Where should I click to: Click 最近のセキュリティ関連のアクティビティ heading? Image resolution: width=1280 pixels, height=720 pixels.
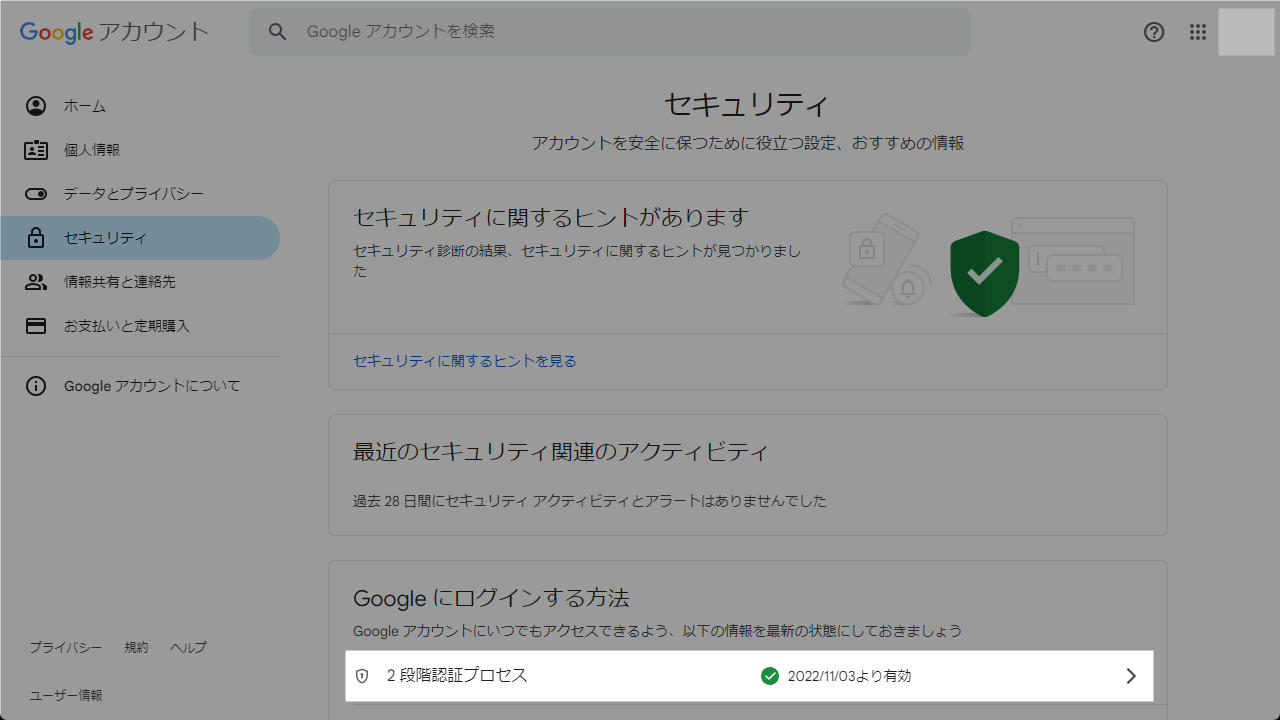pyautogui.click(x=561, y=452)
